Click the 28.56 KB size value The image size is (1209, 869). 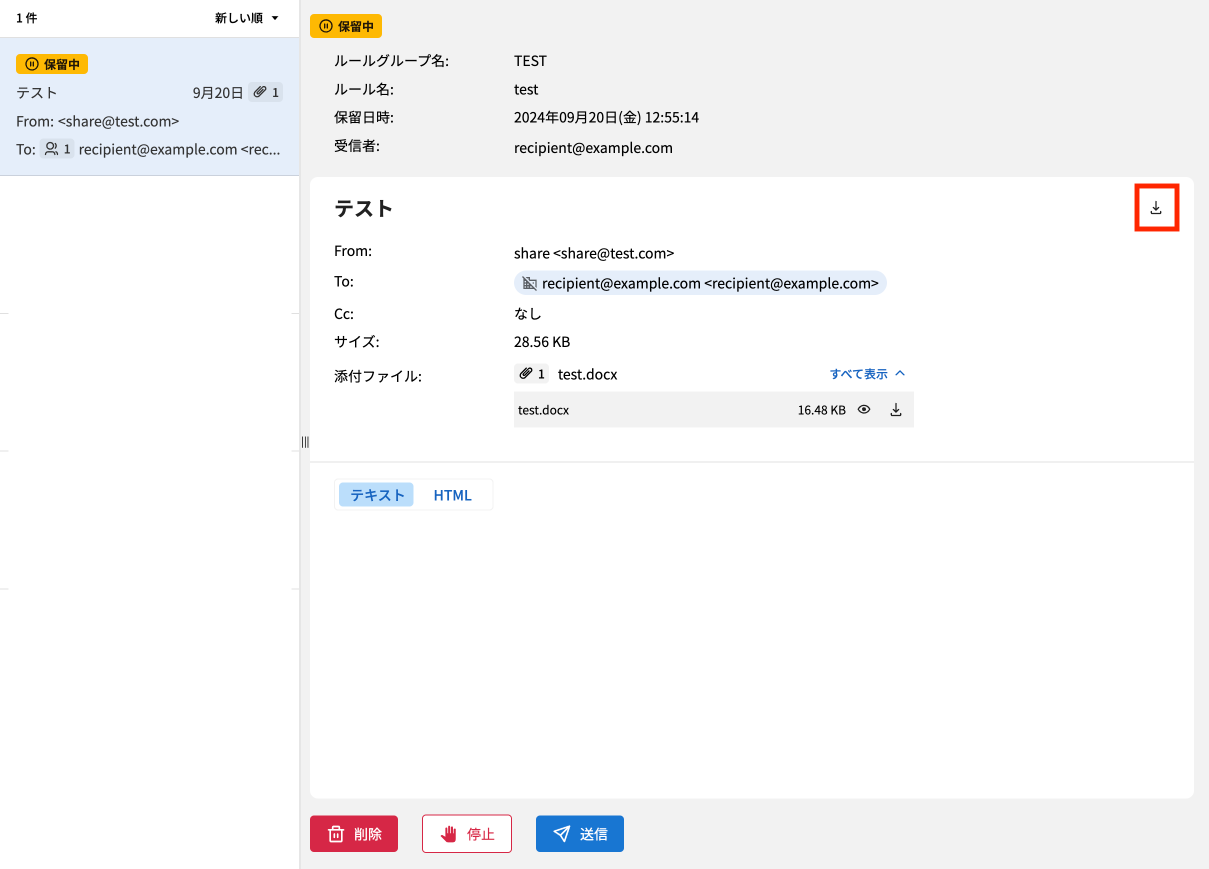pyautogui.click(x=542, y=341)
